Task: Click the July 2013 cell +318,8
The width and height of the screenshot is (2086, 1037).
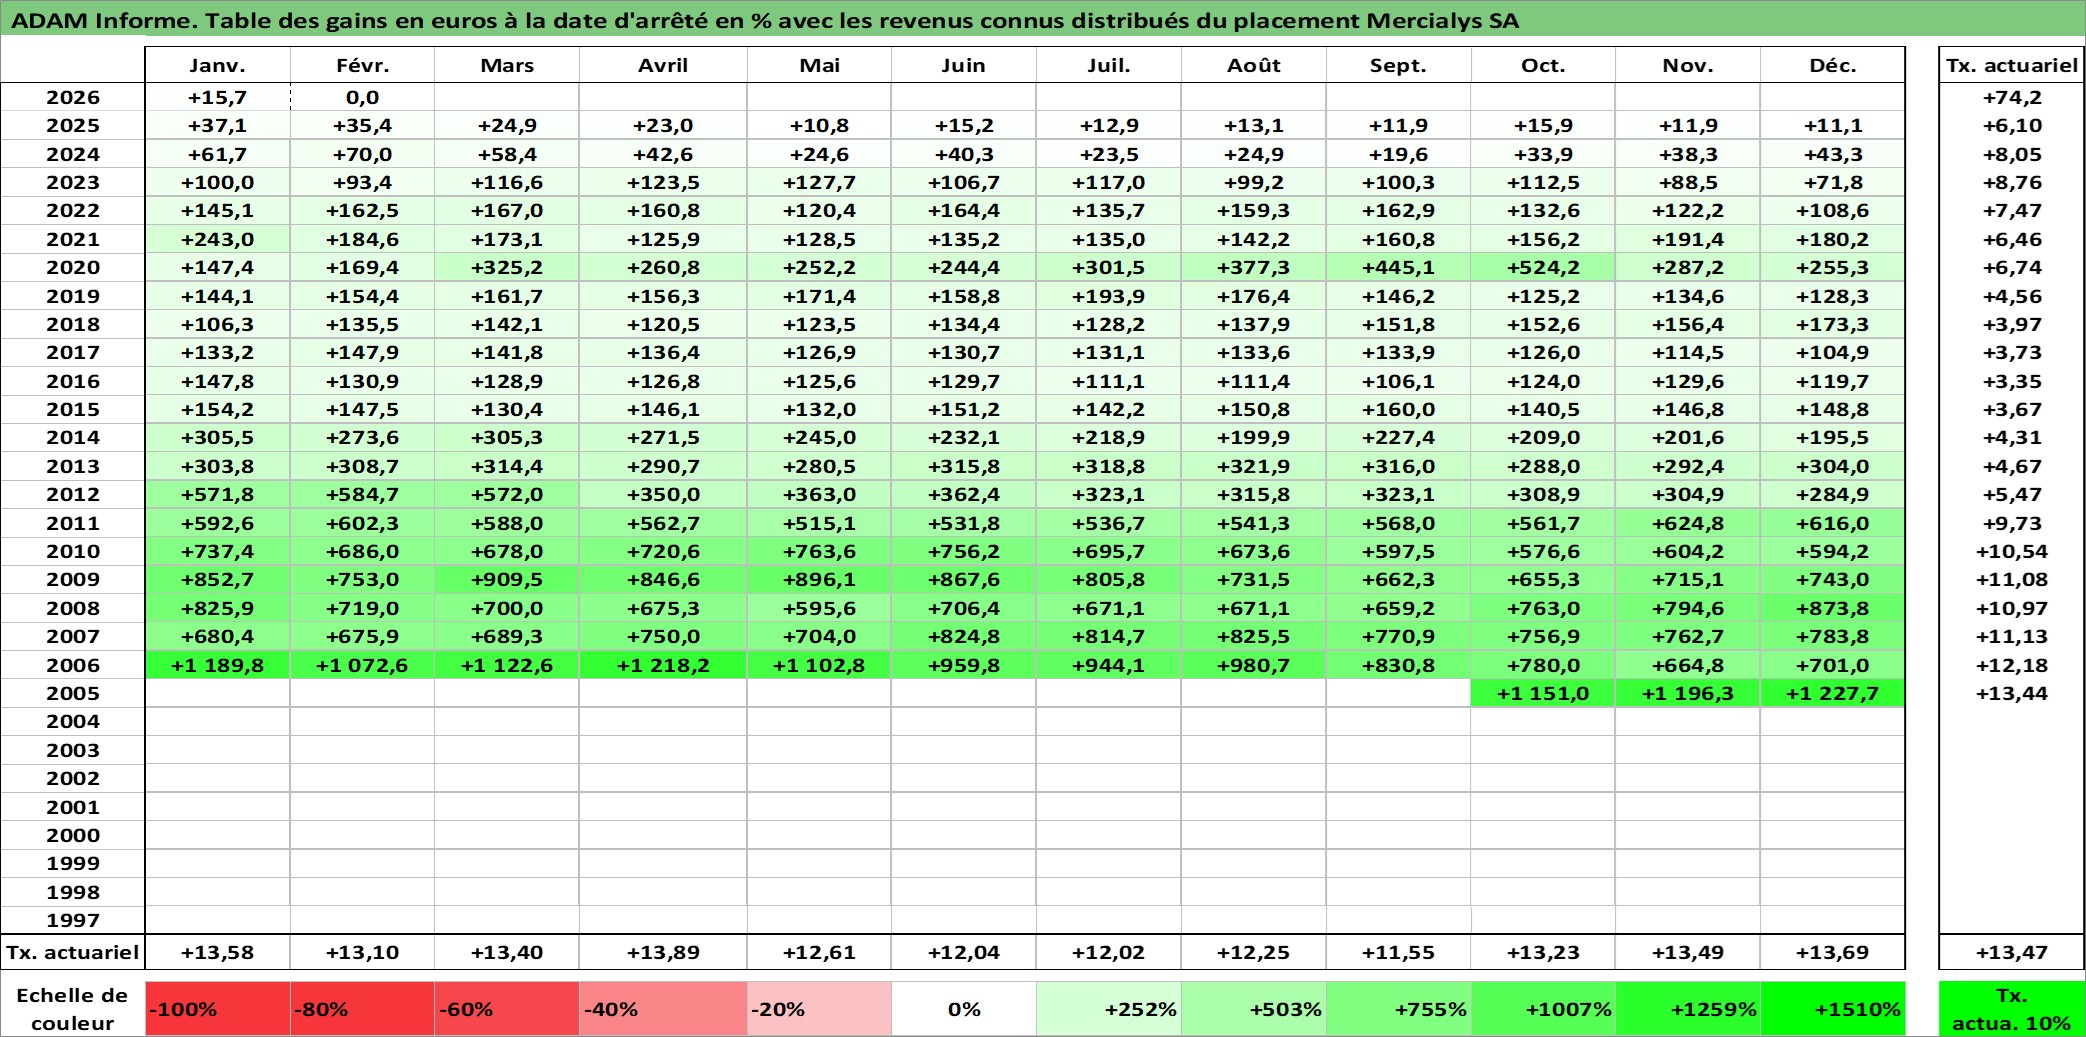Action: [1109, 466]
